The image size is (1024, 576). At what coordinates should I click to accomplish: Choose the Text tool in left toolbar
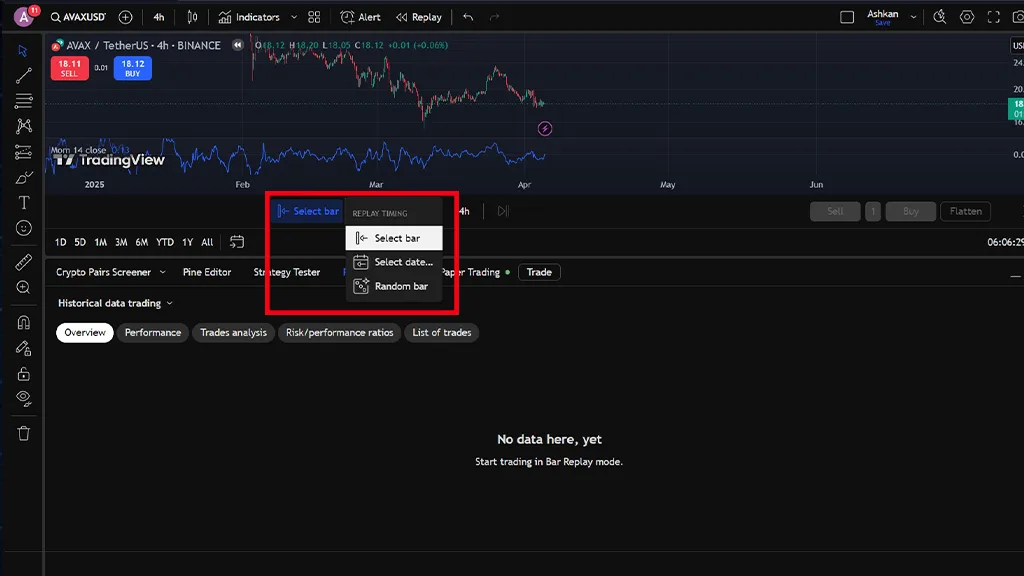[24, 203]
